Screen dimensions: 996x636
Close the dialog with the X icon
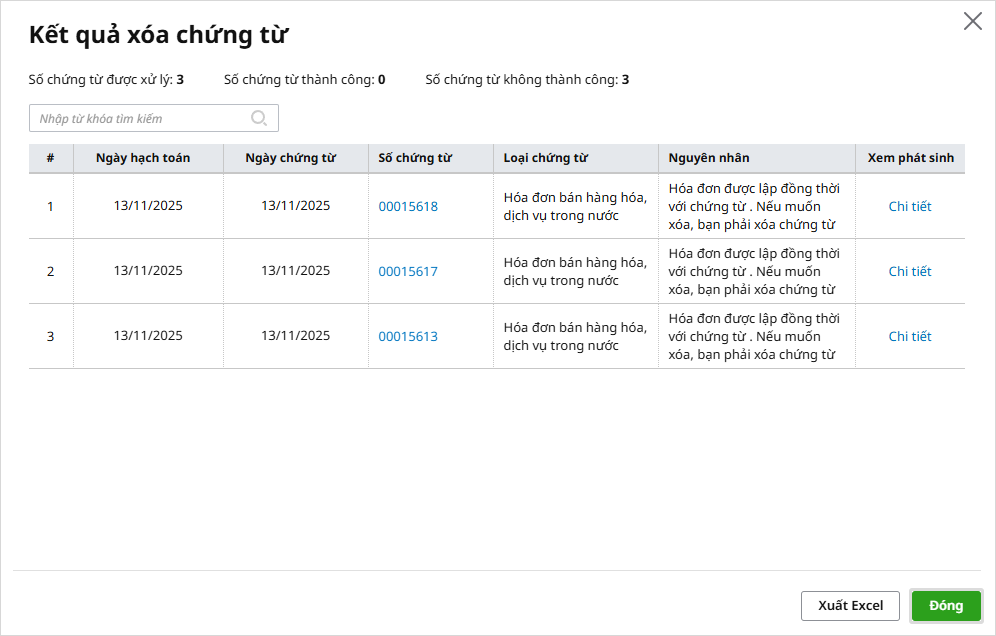pos(972,22)
